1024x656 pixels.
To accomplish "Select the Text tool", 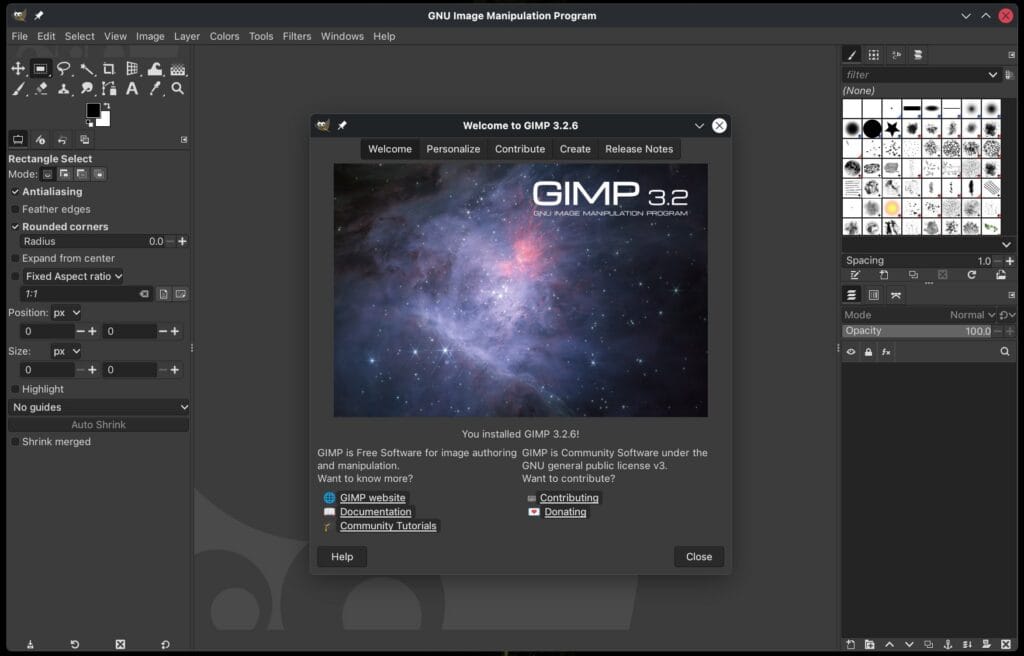I will pos(132,89).
